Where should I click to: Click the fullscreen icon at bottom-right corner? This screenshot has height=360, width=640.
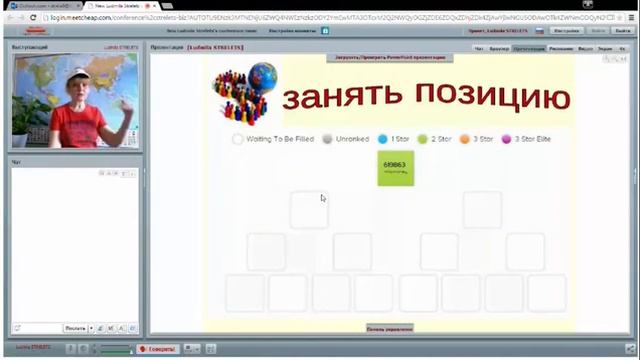[x=630, y=348]
